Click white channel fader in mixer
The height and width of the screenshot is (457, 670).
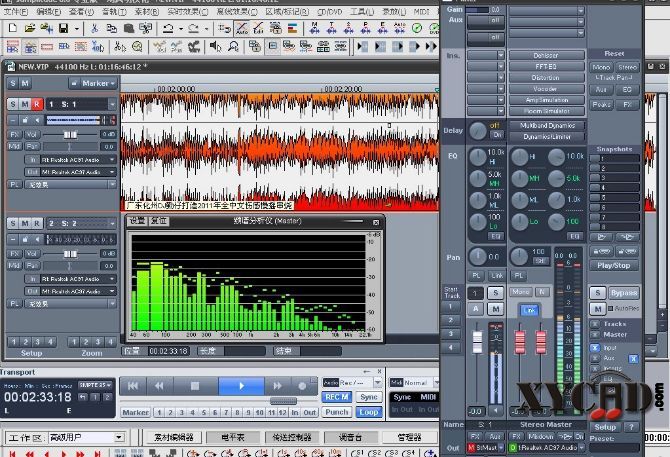tap(477, 342)
